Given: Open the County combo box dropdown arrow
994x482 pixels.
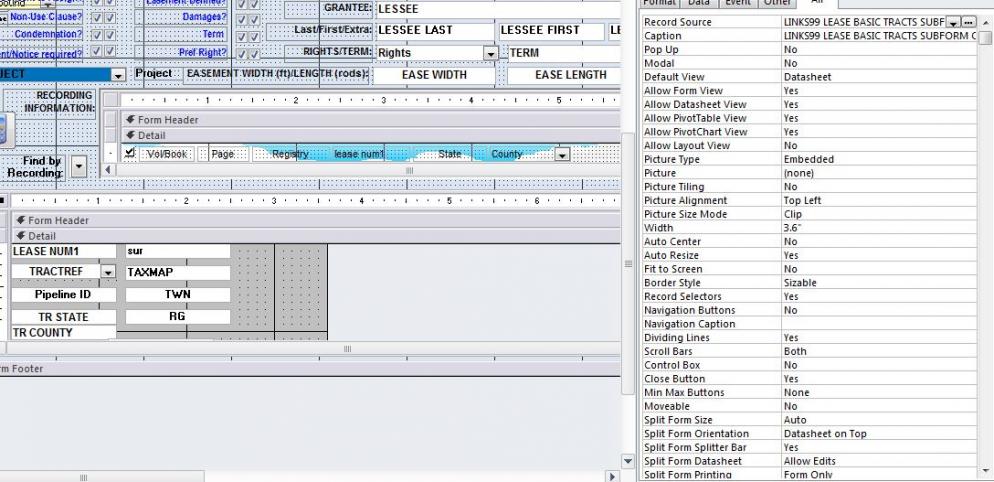Looking at the screenshot, I should tap(562, 154).
